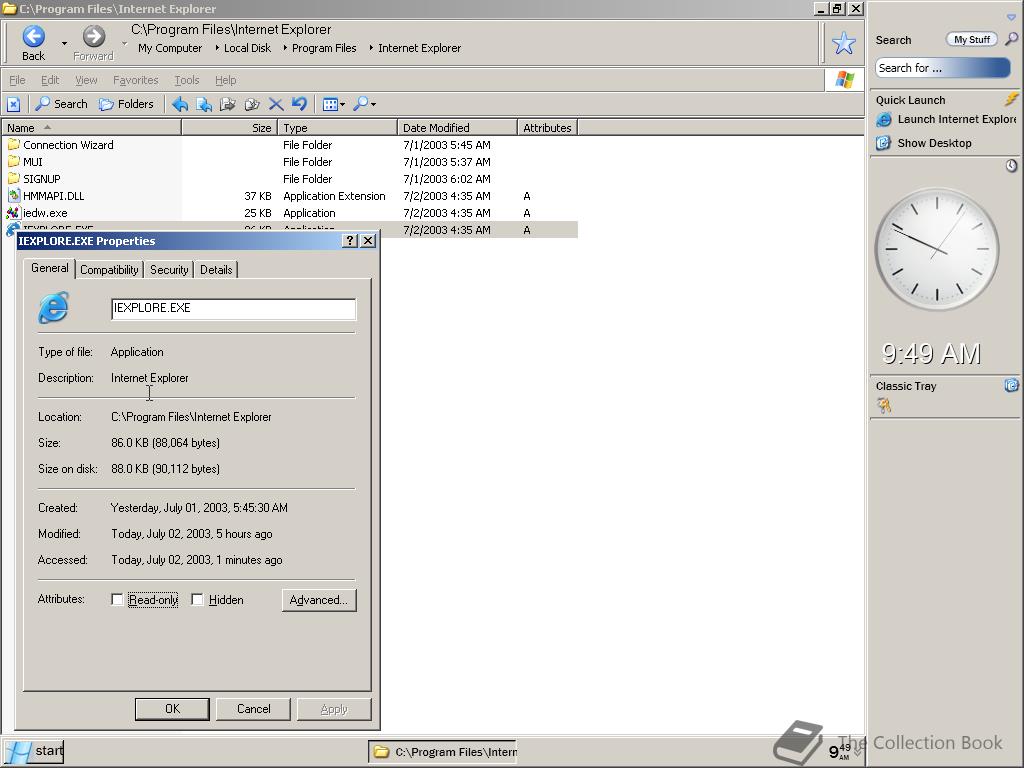This screenshot has height=768, width=1024.
Task: Open the Edit menu
Action: [50, 80]
